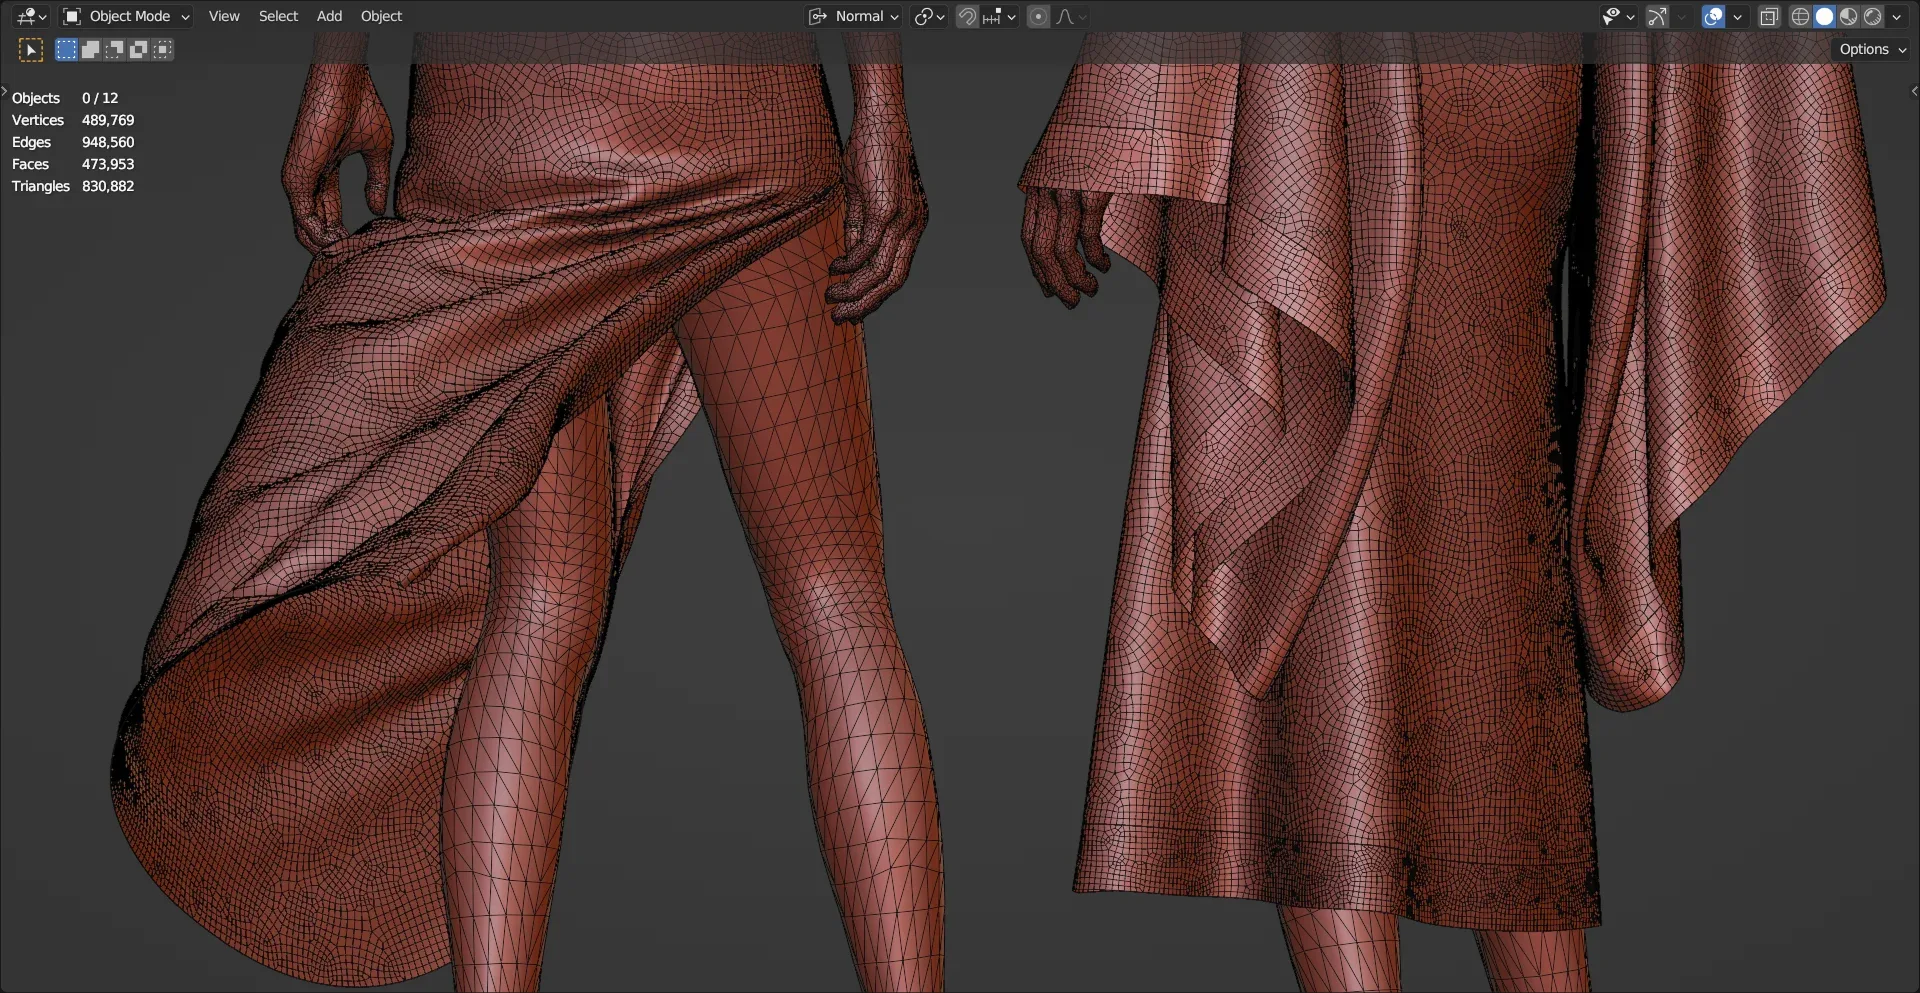Switch to wireframe shading

(1800, 16)
